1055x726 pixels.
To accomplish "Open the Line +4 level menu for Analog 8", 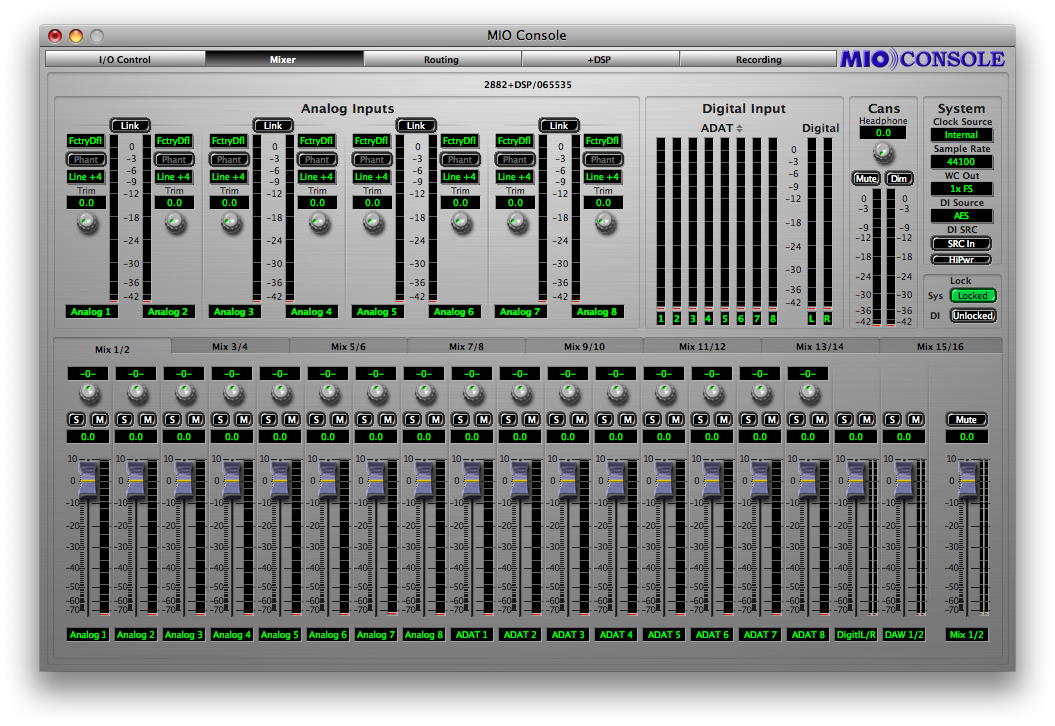I will (603, 177).
